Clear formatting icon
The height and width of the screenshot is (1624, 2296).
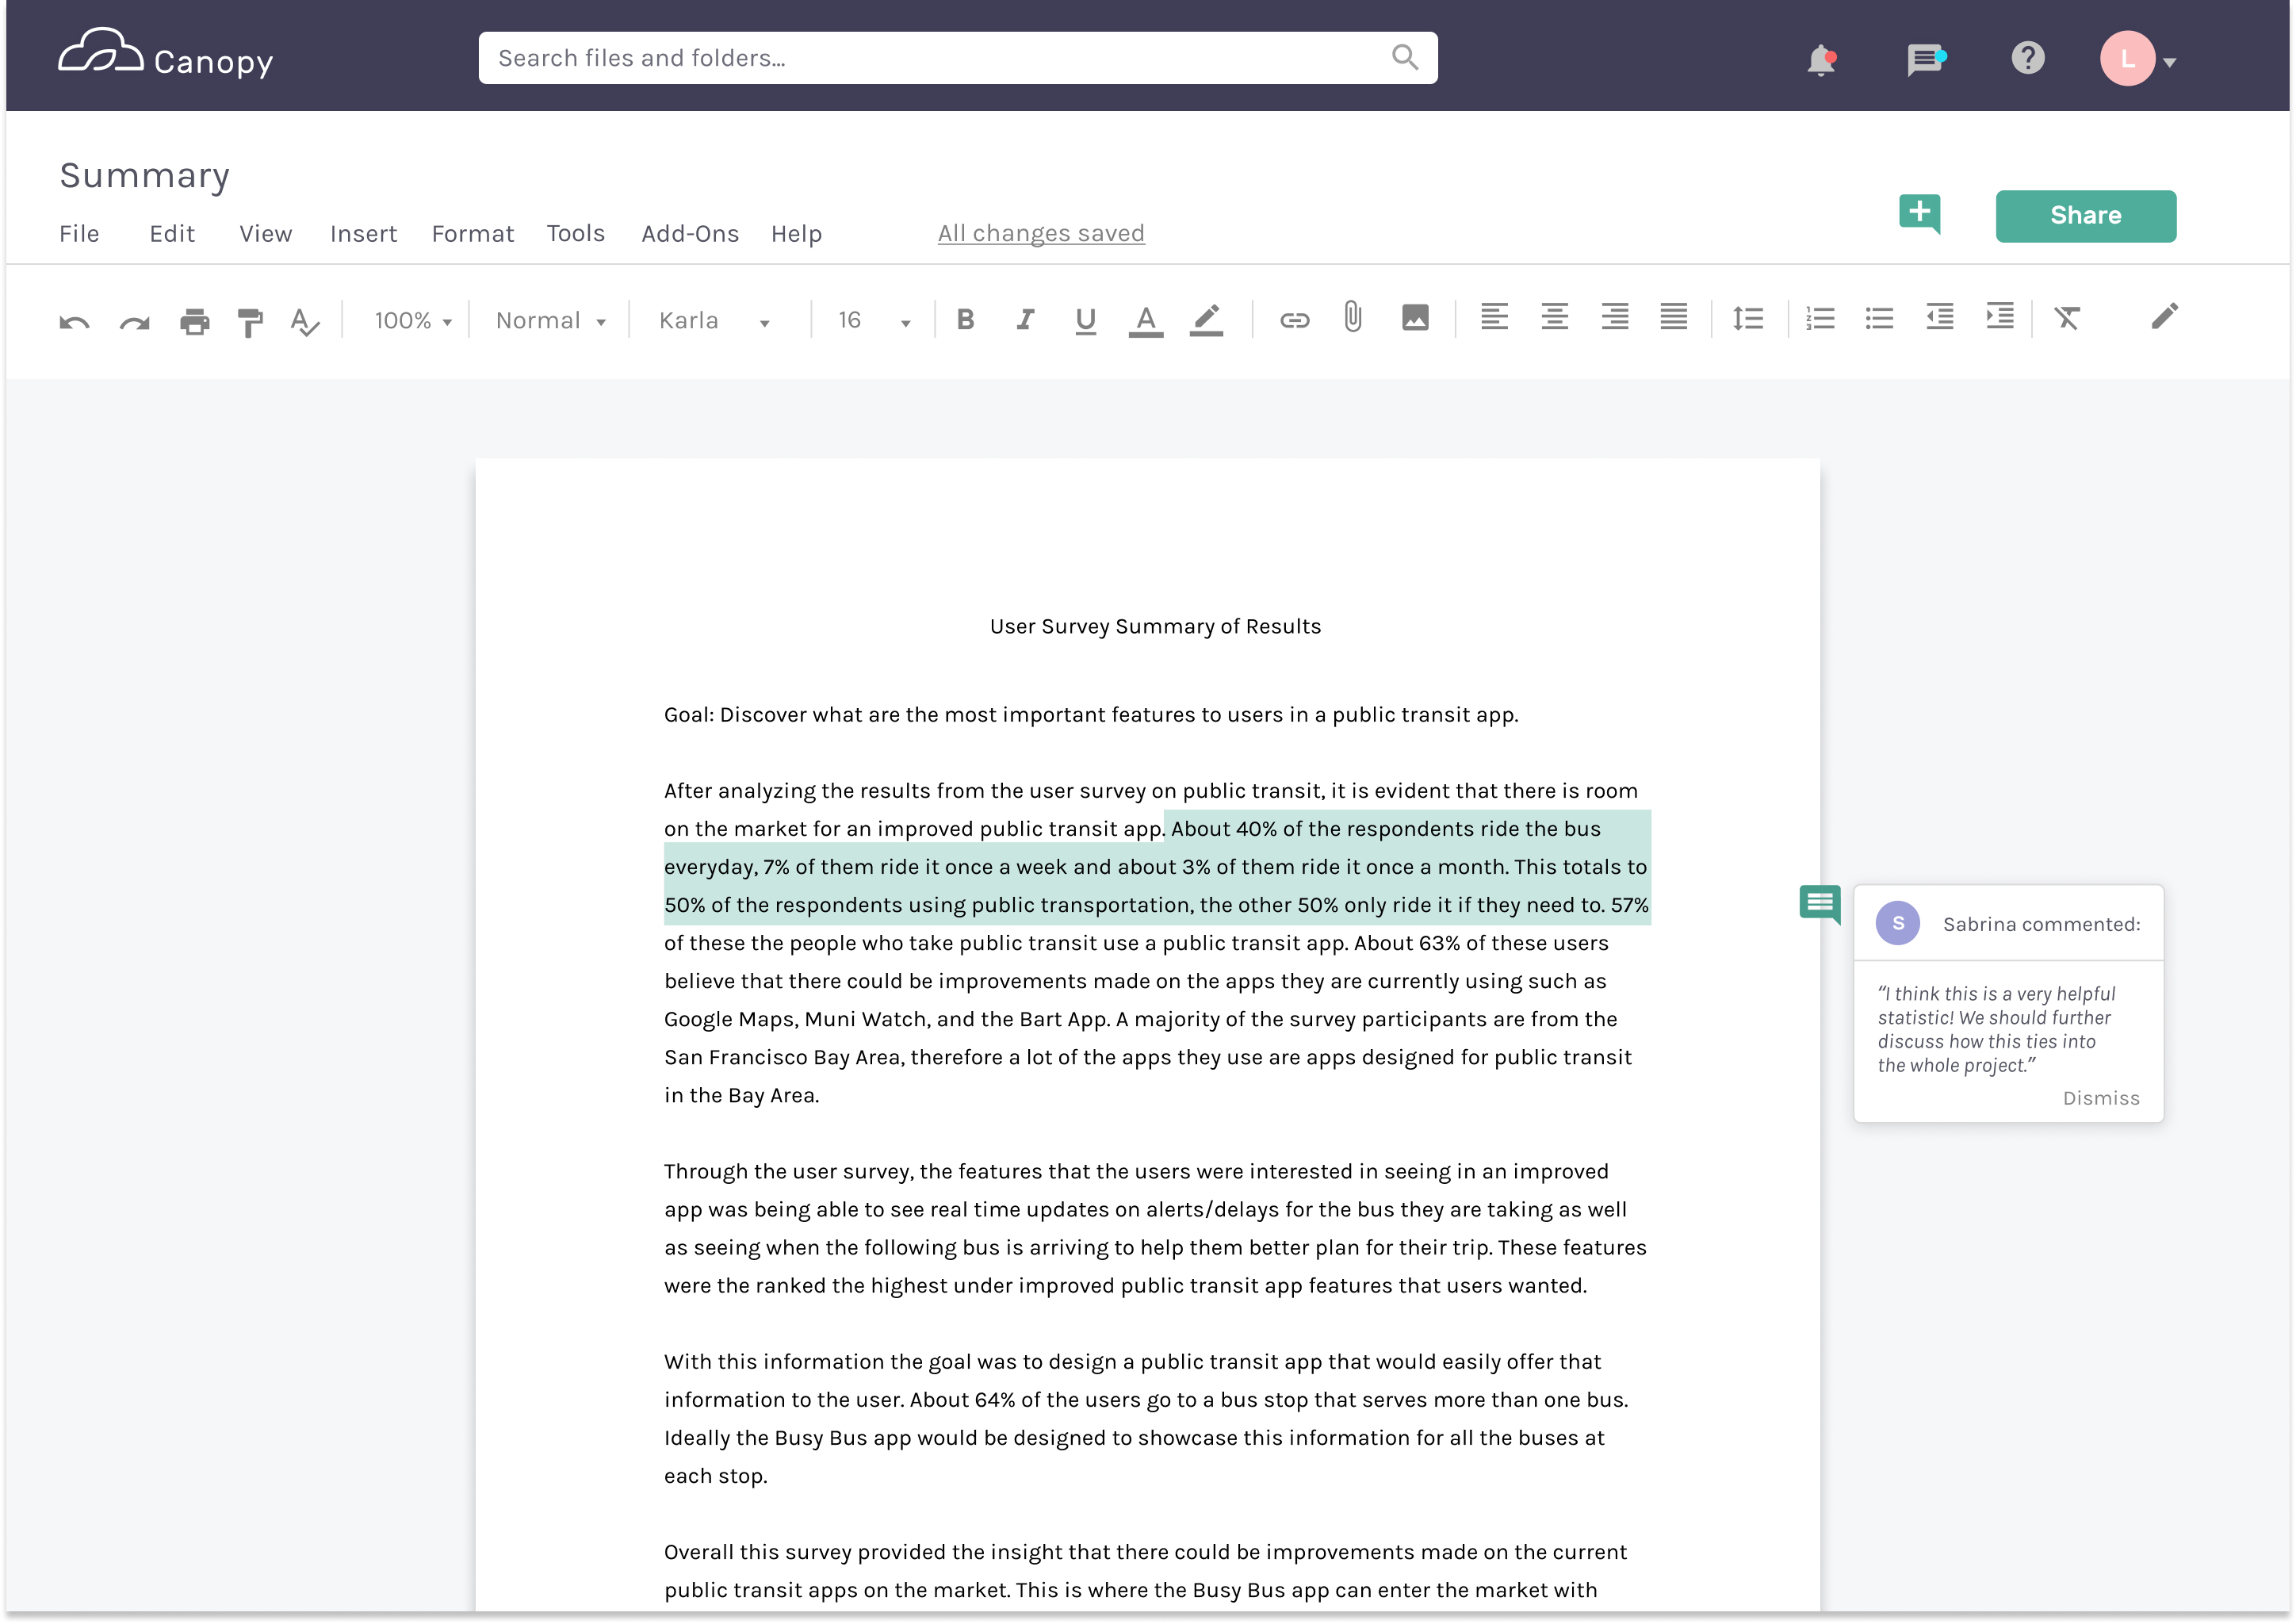pos(2066,318)
